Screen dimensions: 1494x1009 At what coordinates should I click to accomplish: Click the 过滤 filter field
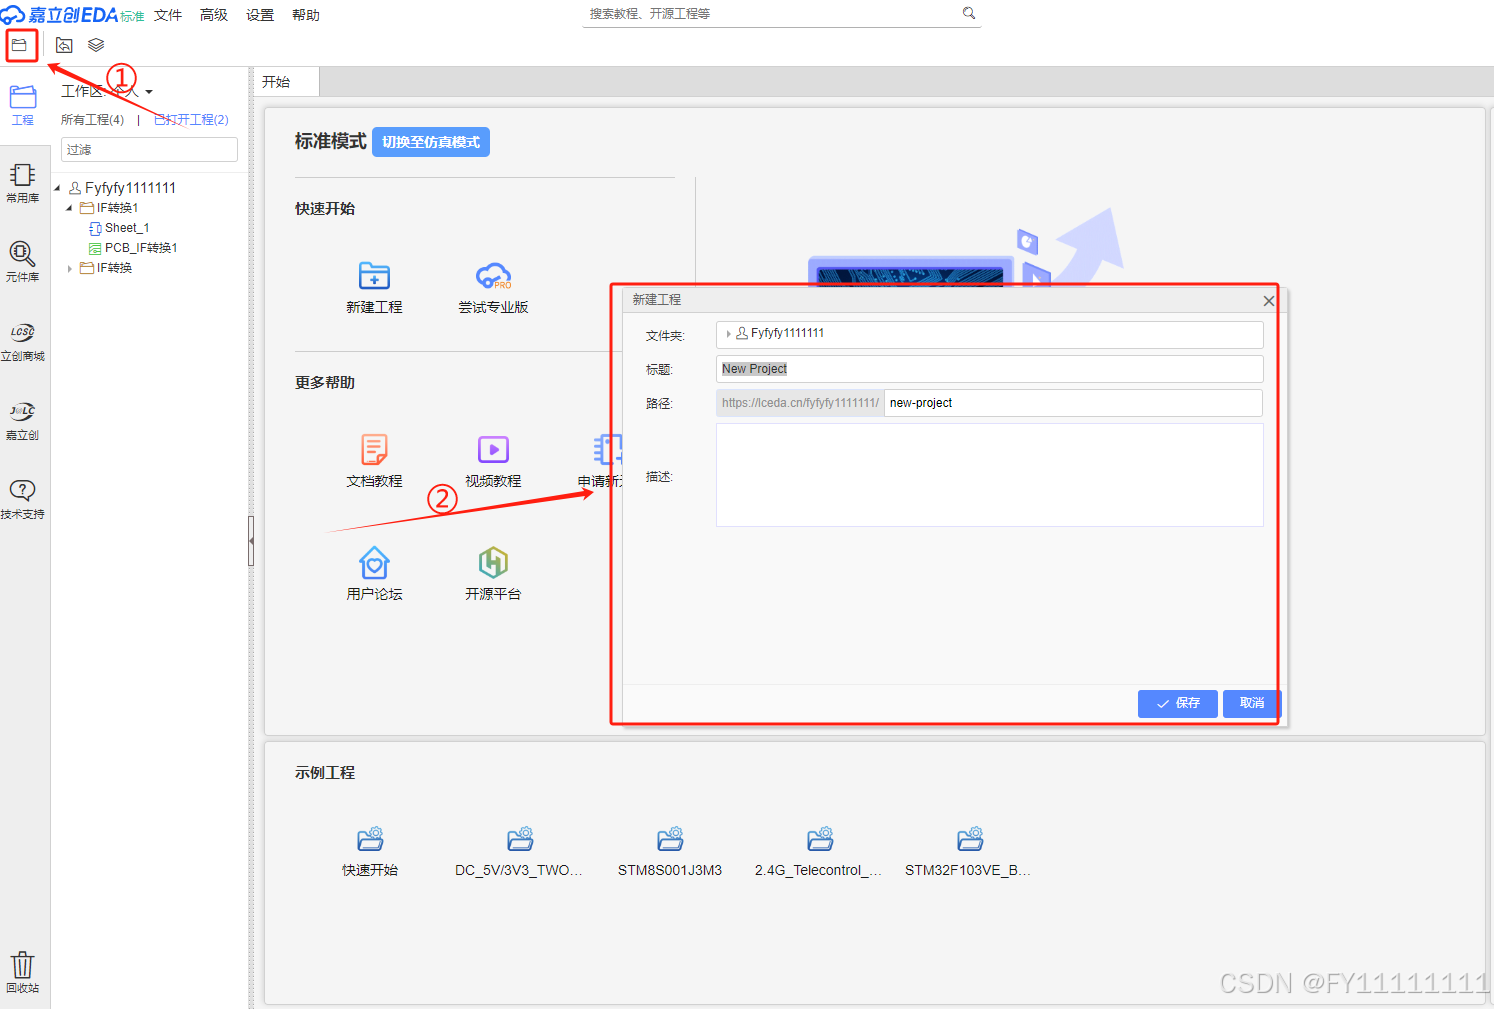(x=150, y=150)
